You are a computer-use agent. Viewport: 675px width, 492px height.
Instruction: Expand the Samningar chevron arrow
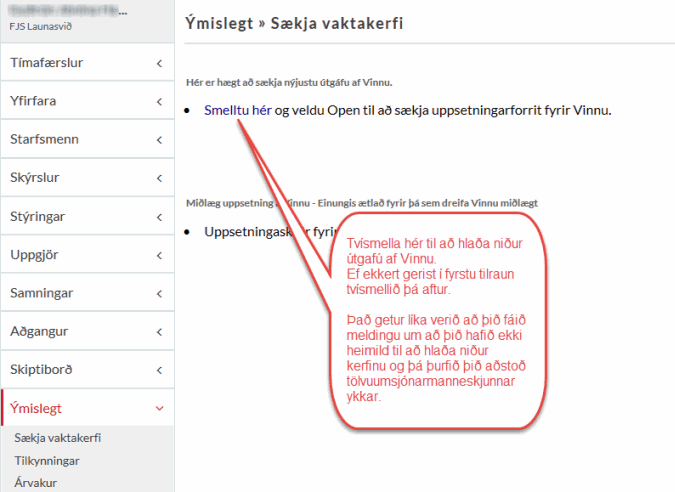[159, 294]
